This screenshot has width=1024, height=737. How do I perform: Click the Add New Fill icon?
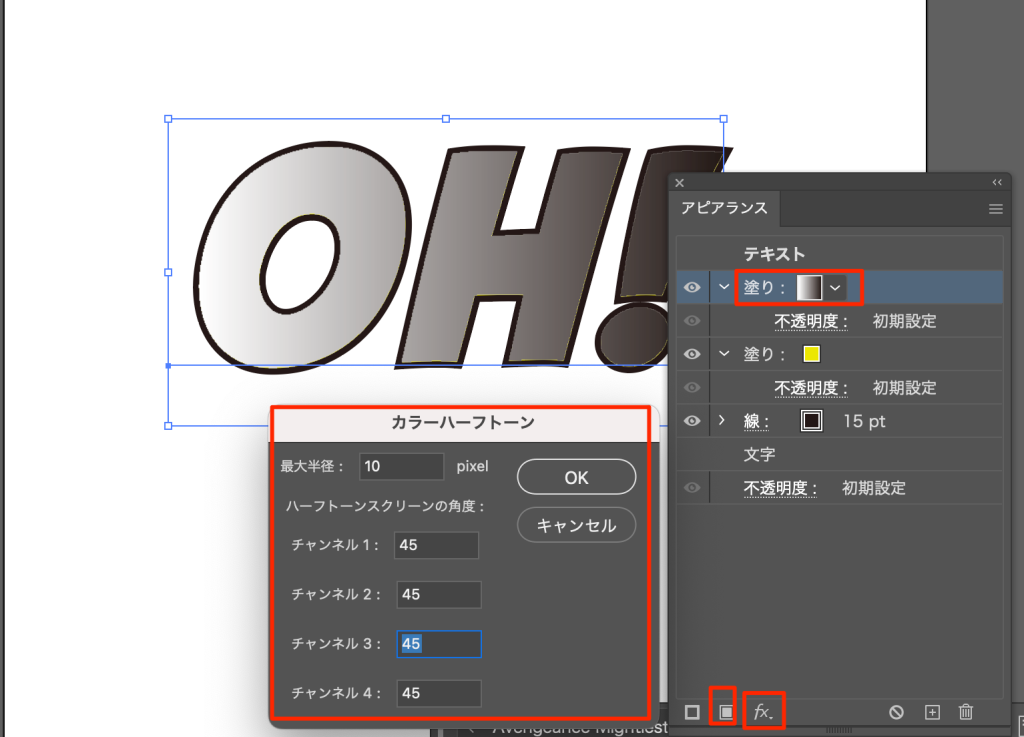tap(726, 712)
